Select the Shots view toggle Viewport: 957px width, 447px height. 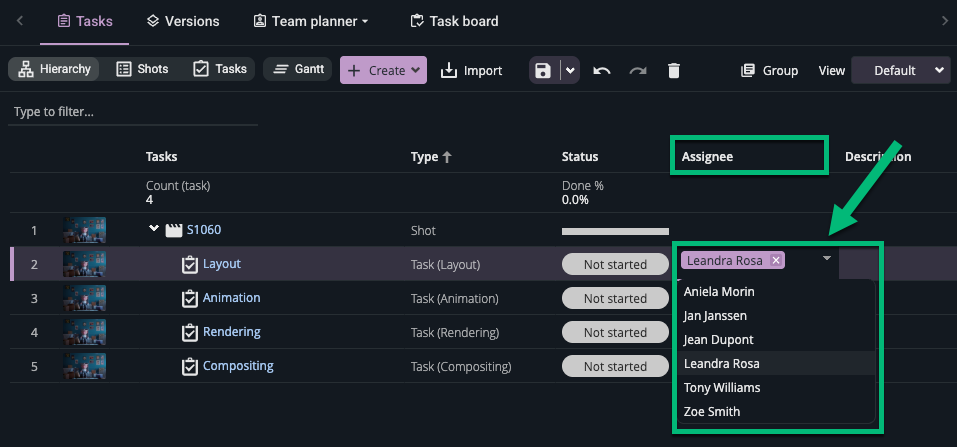(x=142, y=69)
